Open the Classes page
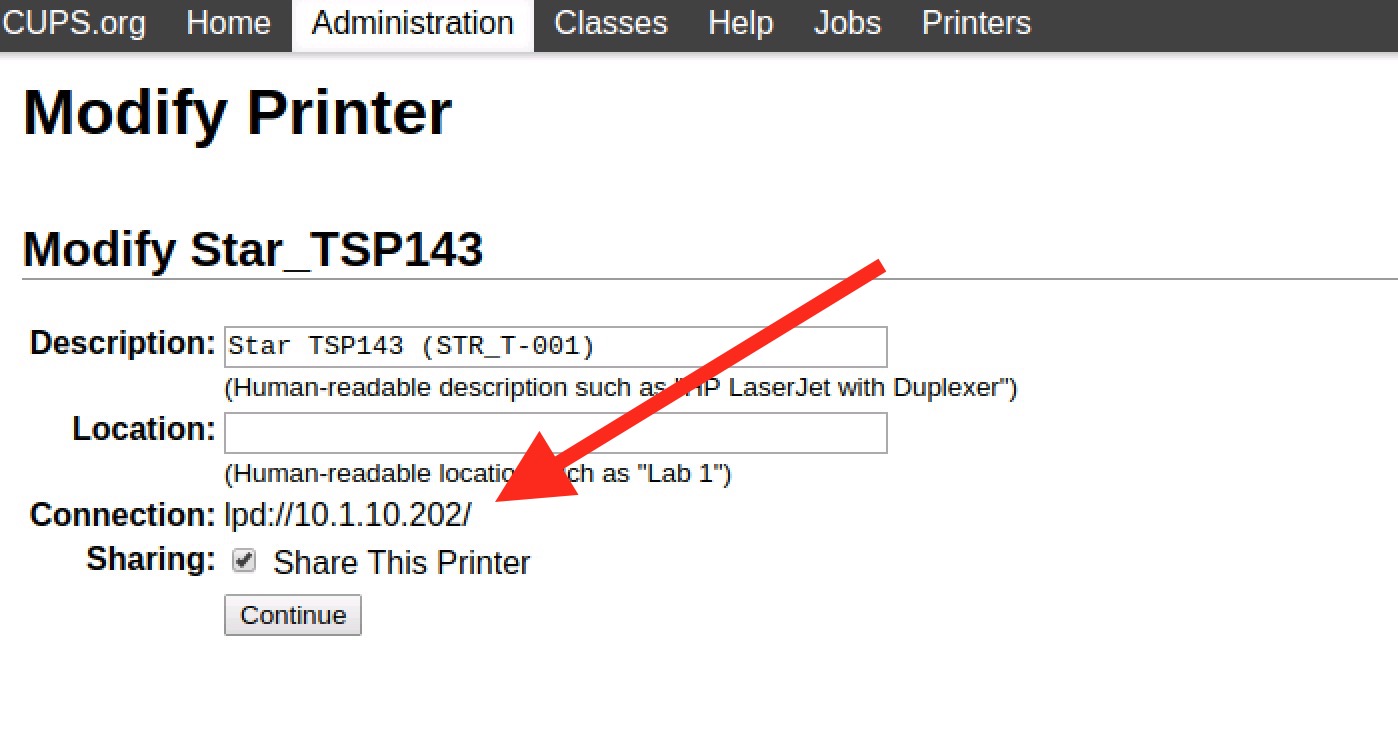Image resolution: width=1398 pixels, height=732 pixels. click(609, 24)
